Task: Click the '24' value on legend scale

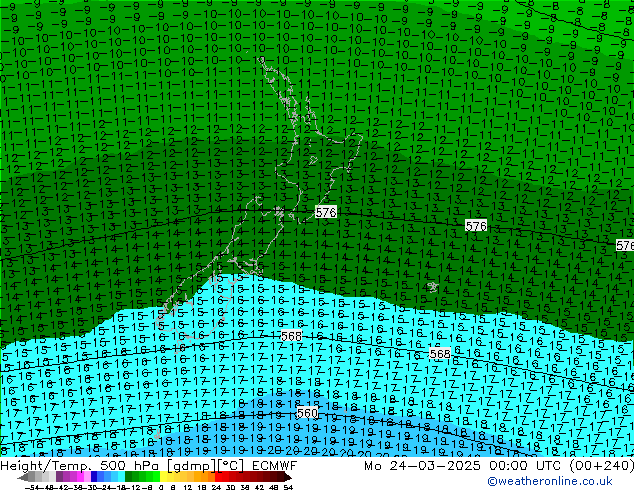Action: click(217, 488)
